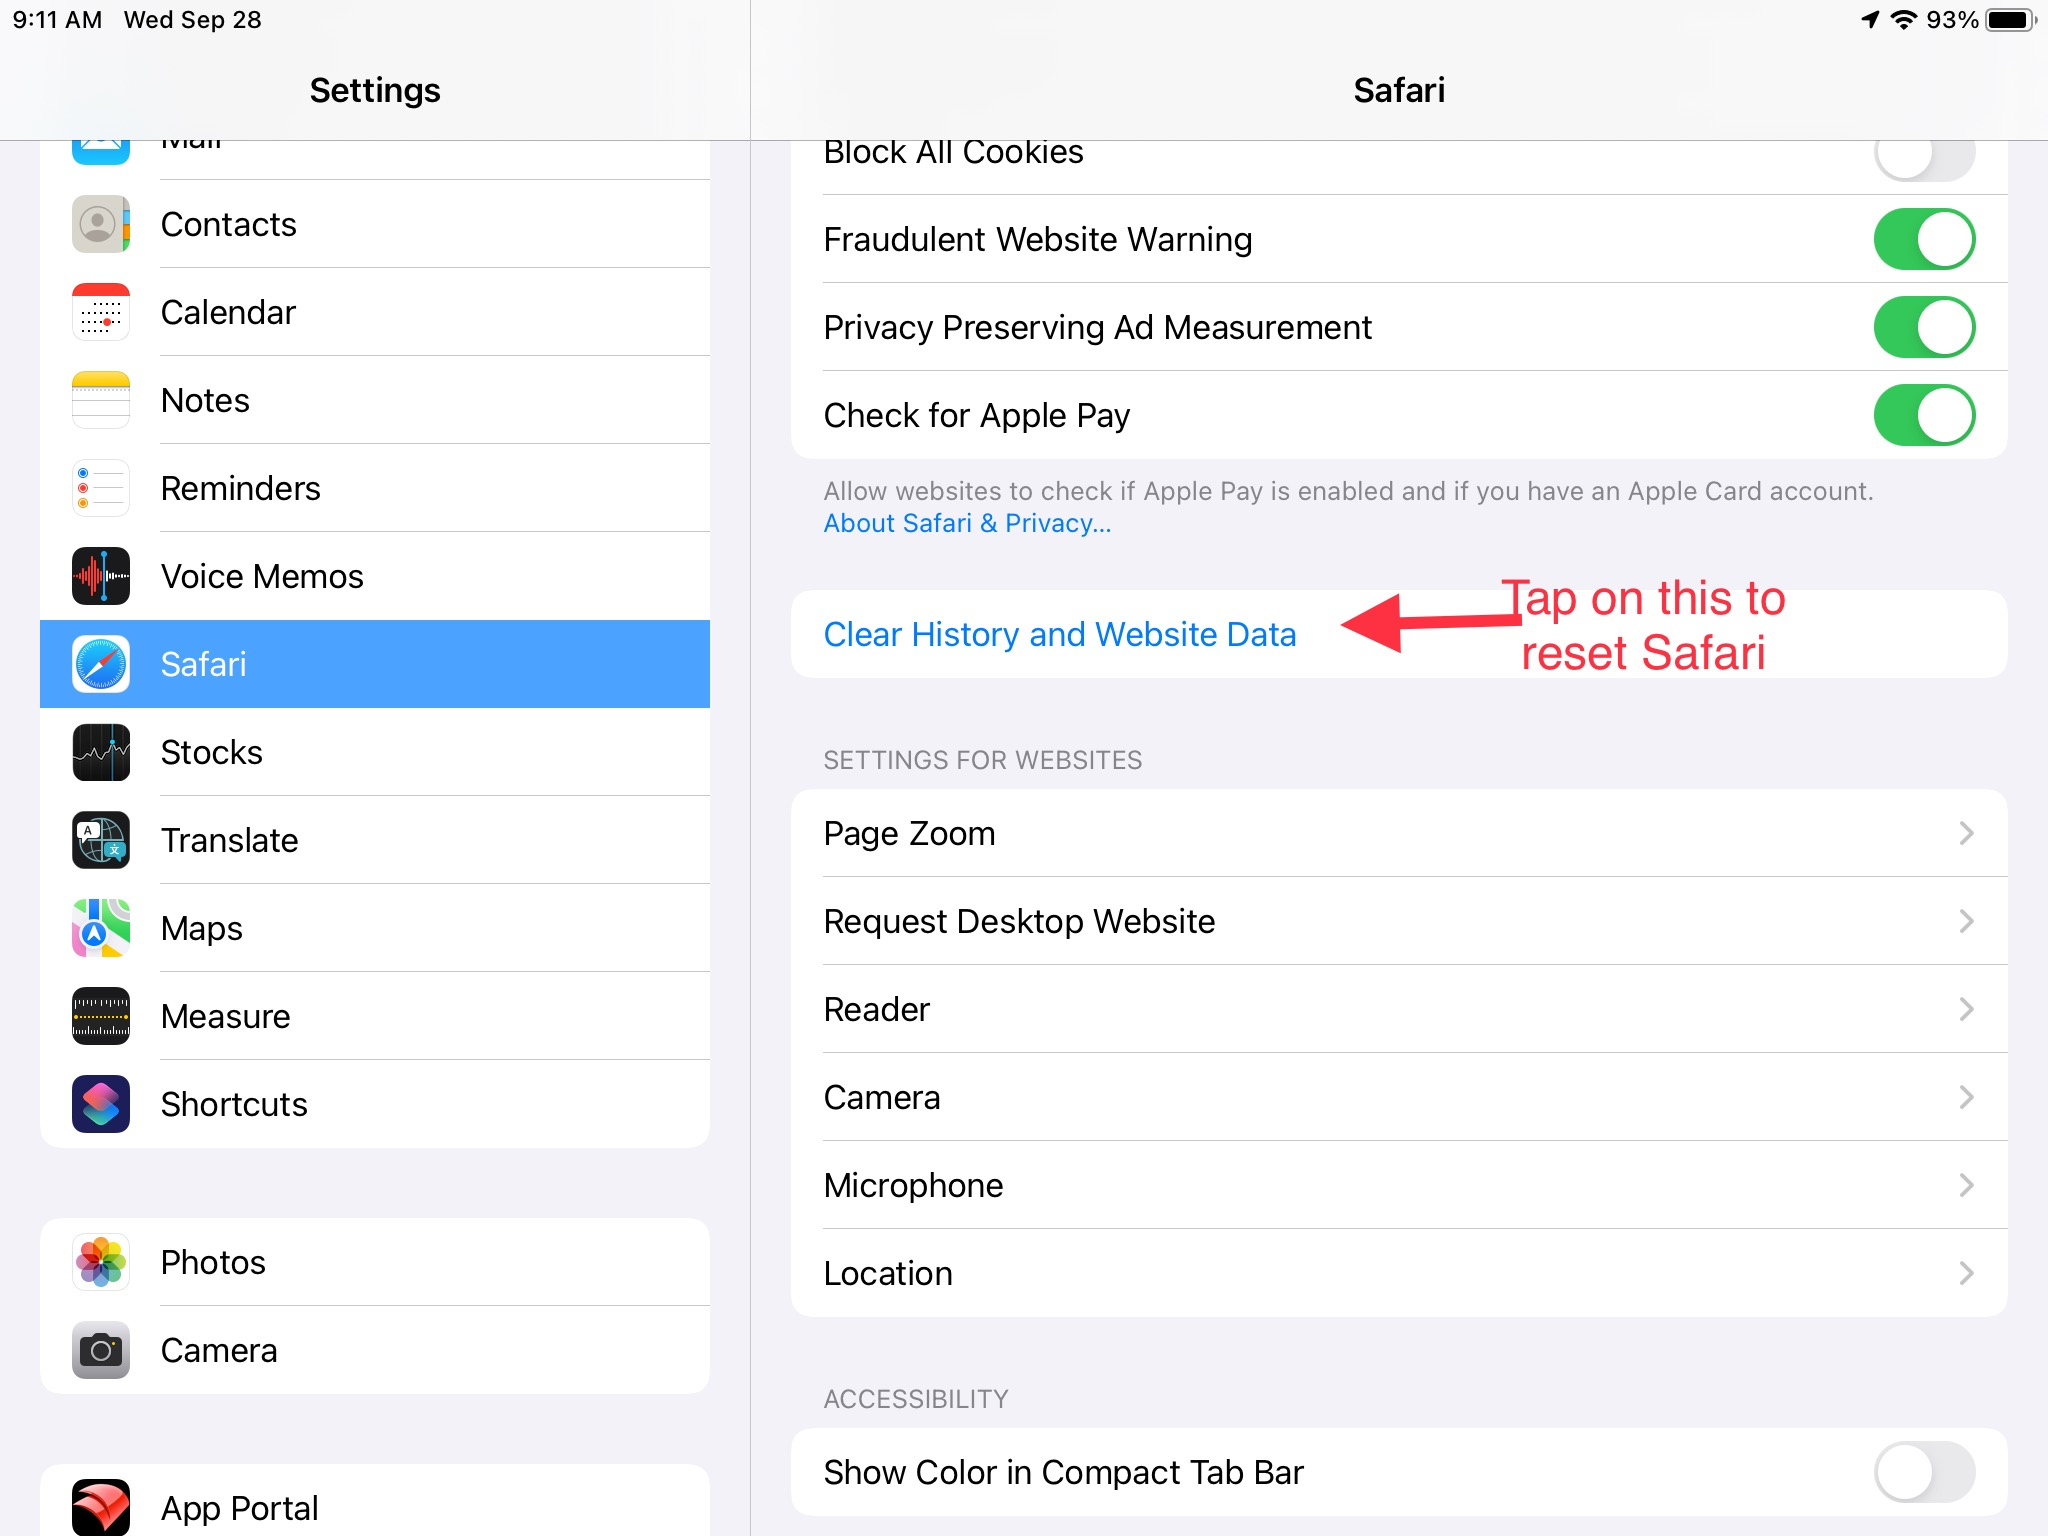Viewport: 2048px width, 1536px height.
Task: Select Notes in the settings list
Action: pos(206,400)
